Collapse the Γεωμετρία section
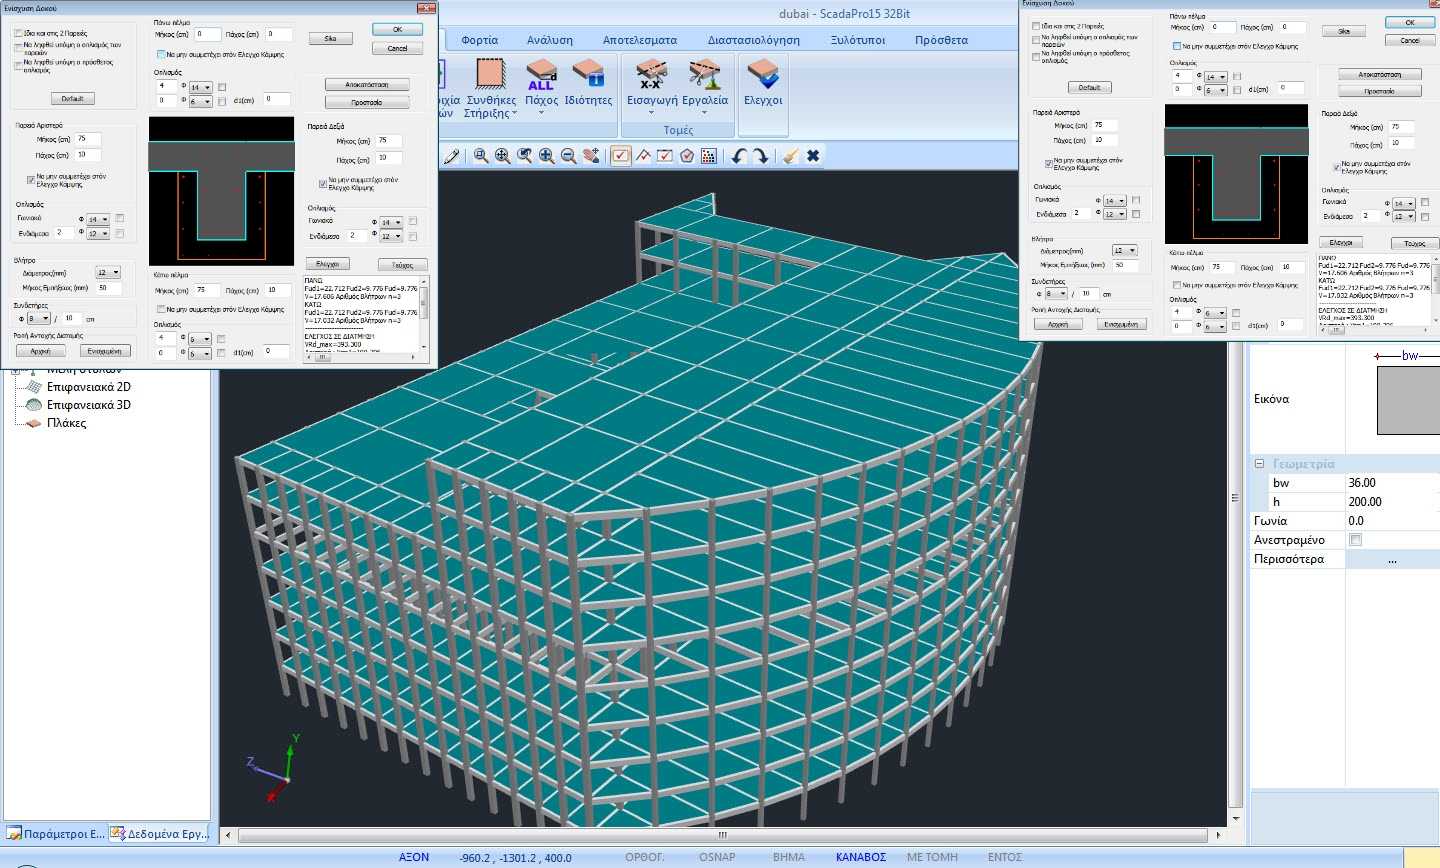Viewport: 1440px width, 868px height. pyautogui.click(x=1260, y=464)
